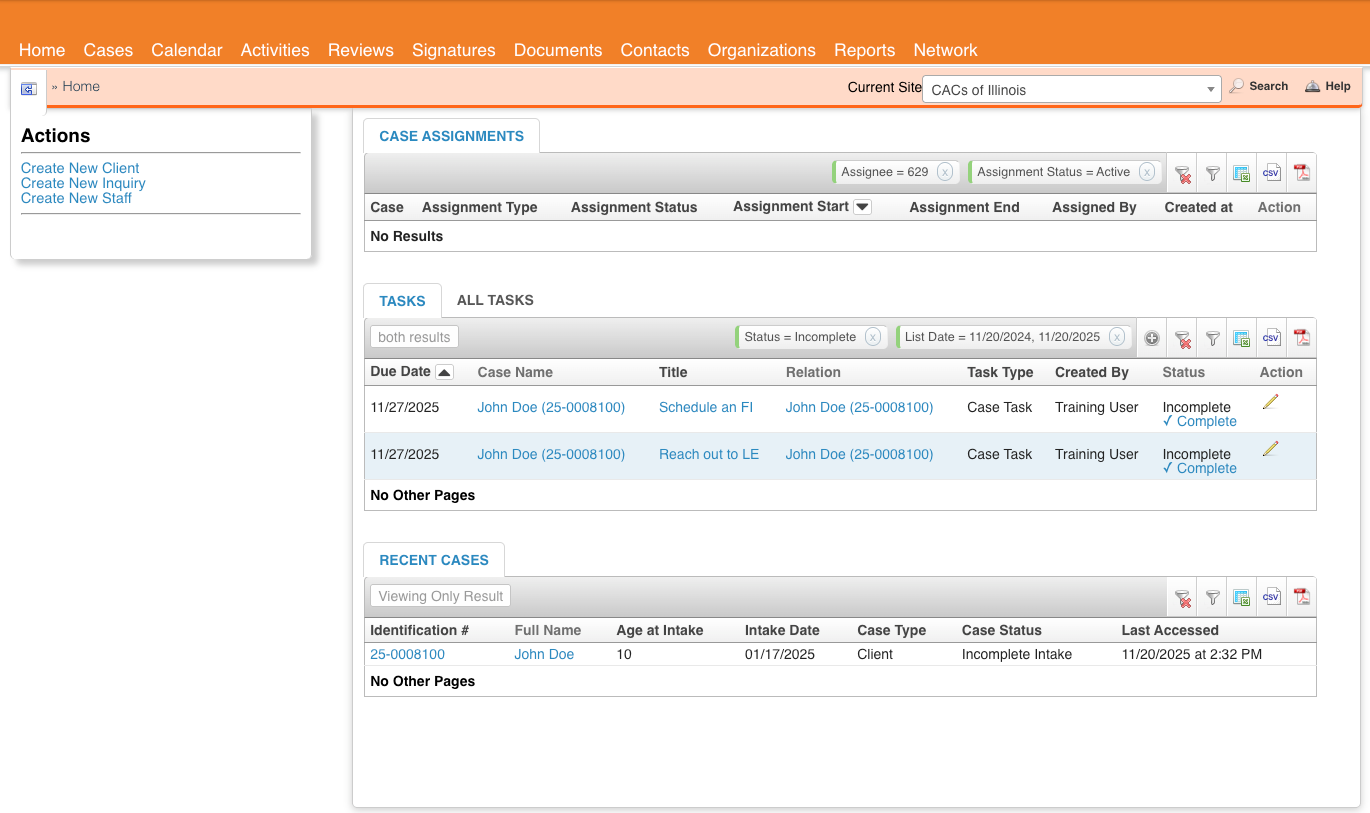Select the Tasks tab
The height and width of the screenshot is (813, 1370).
[x=402, y=301]
